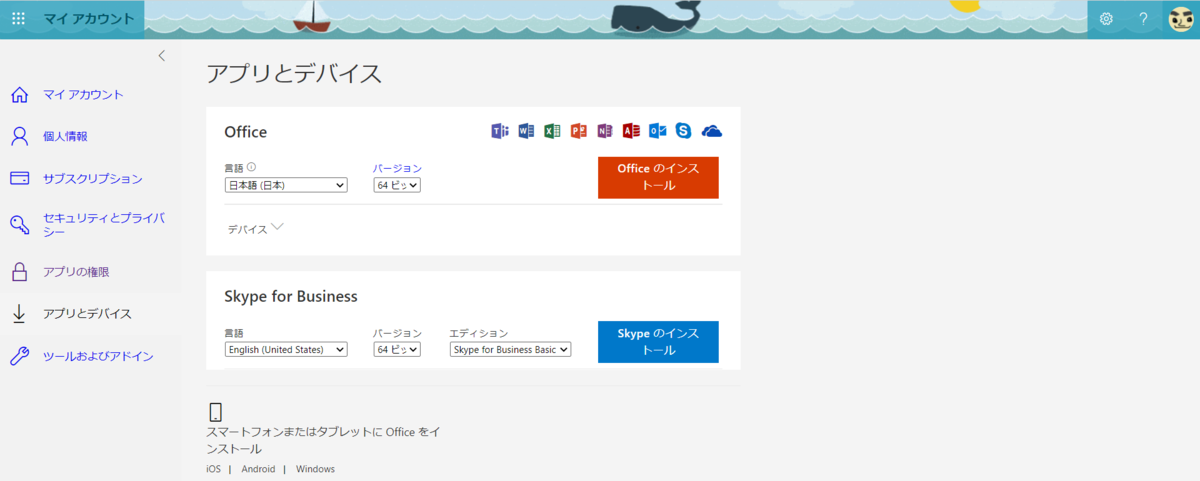This screenshot has width=1200, height=481.
Task: Click the Skype for Business heading
Action: [x=291, y=297]
